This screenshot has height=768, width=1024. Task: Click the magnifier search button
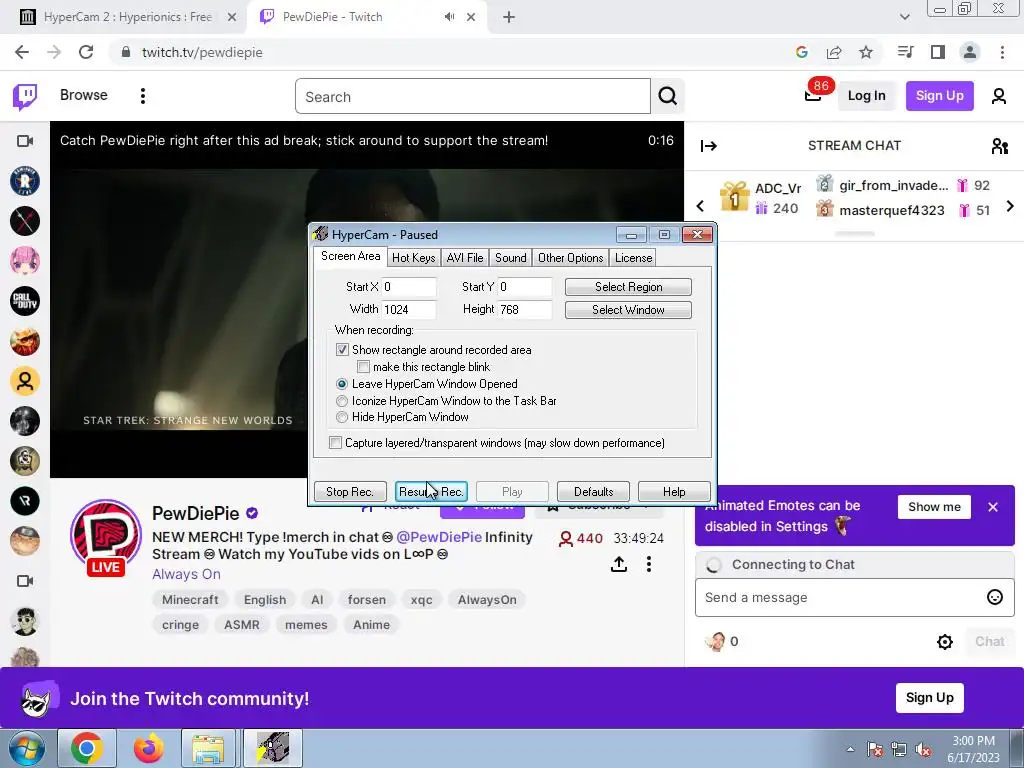point(667,96)
